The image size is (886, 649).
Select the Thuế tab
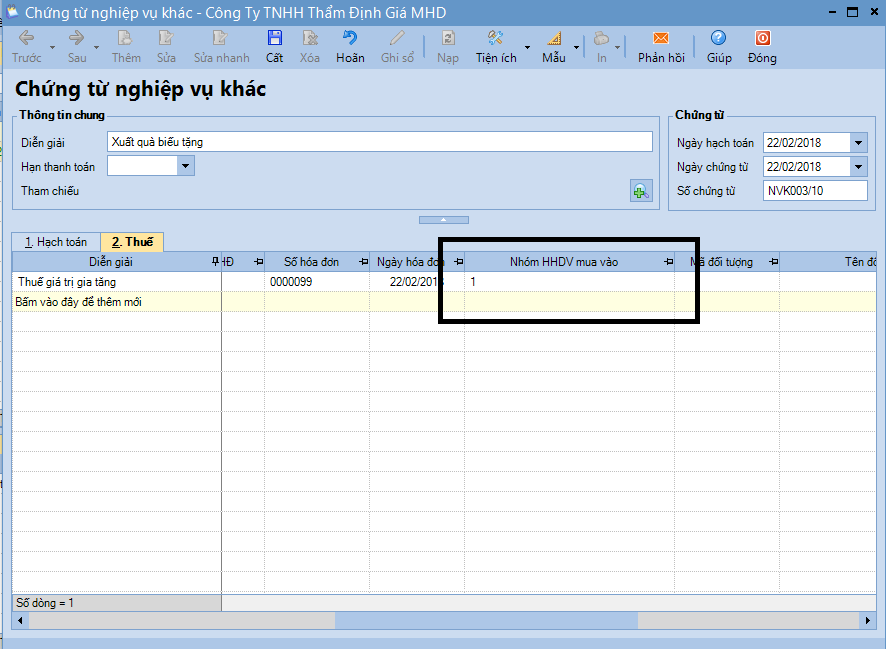click(x=132, y=242)
